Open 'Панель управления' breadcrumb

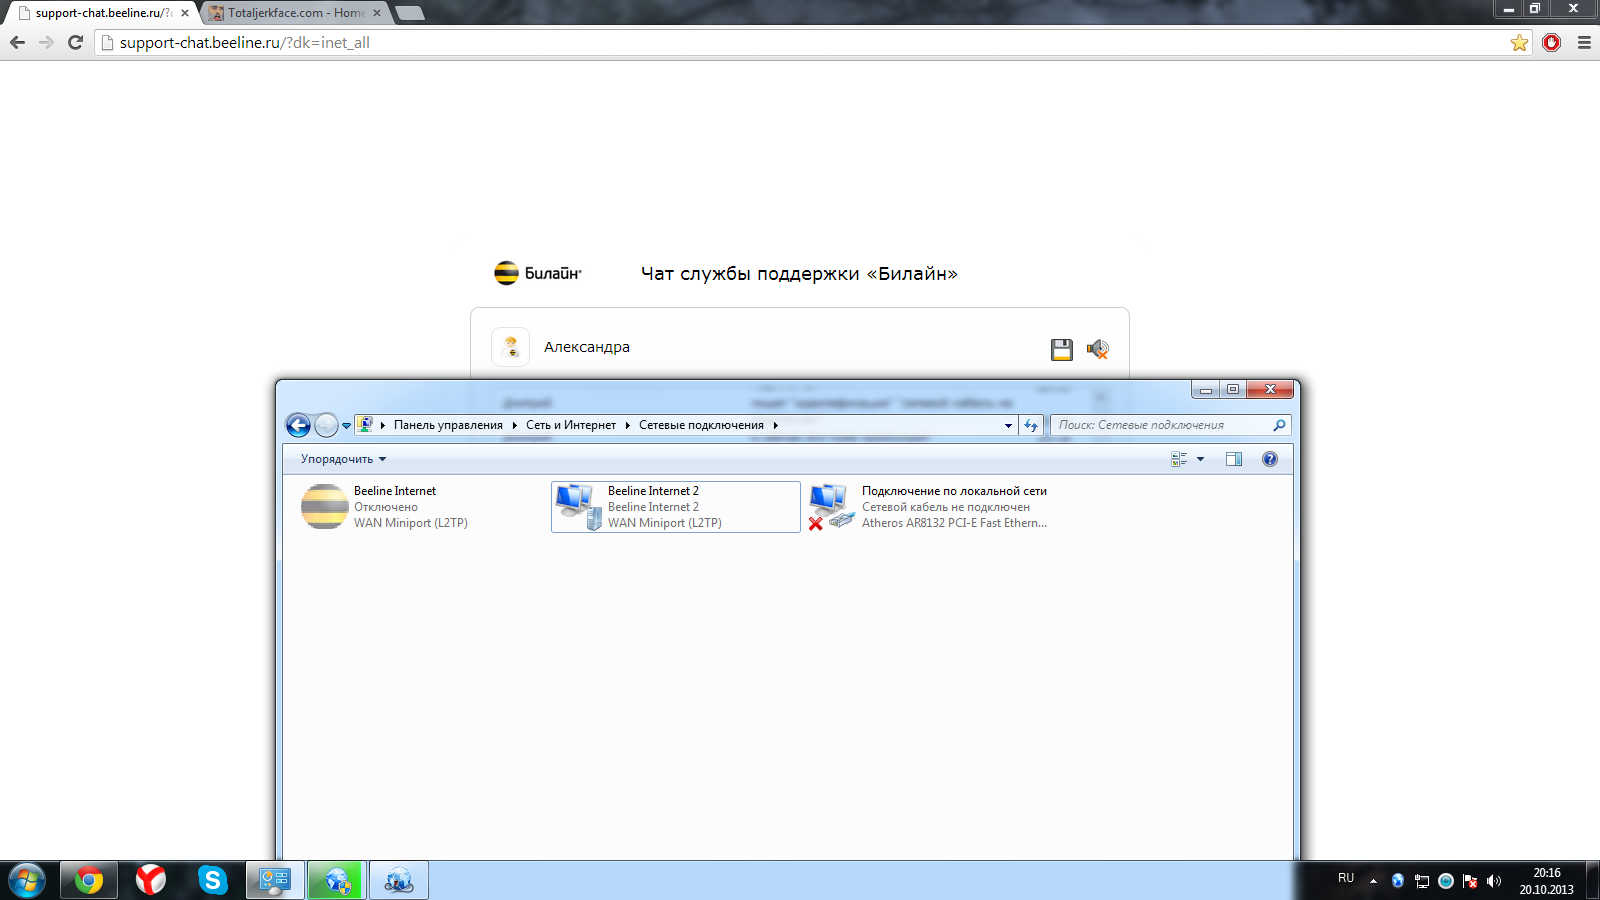pos(448,425)
